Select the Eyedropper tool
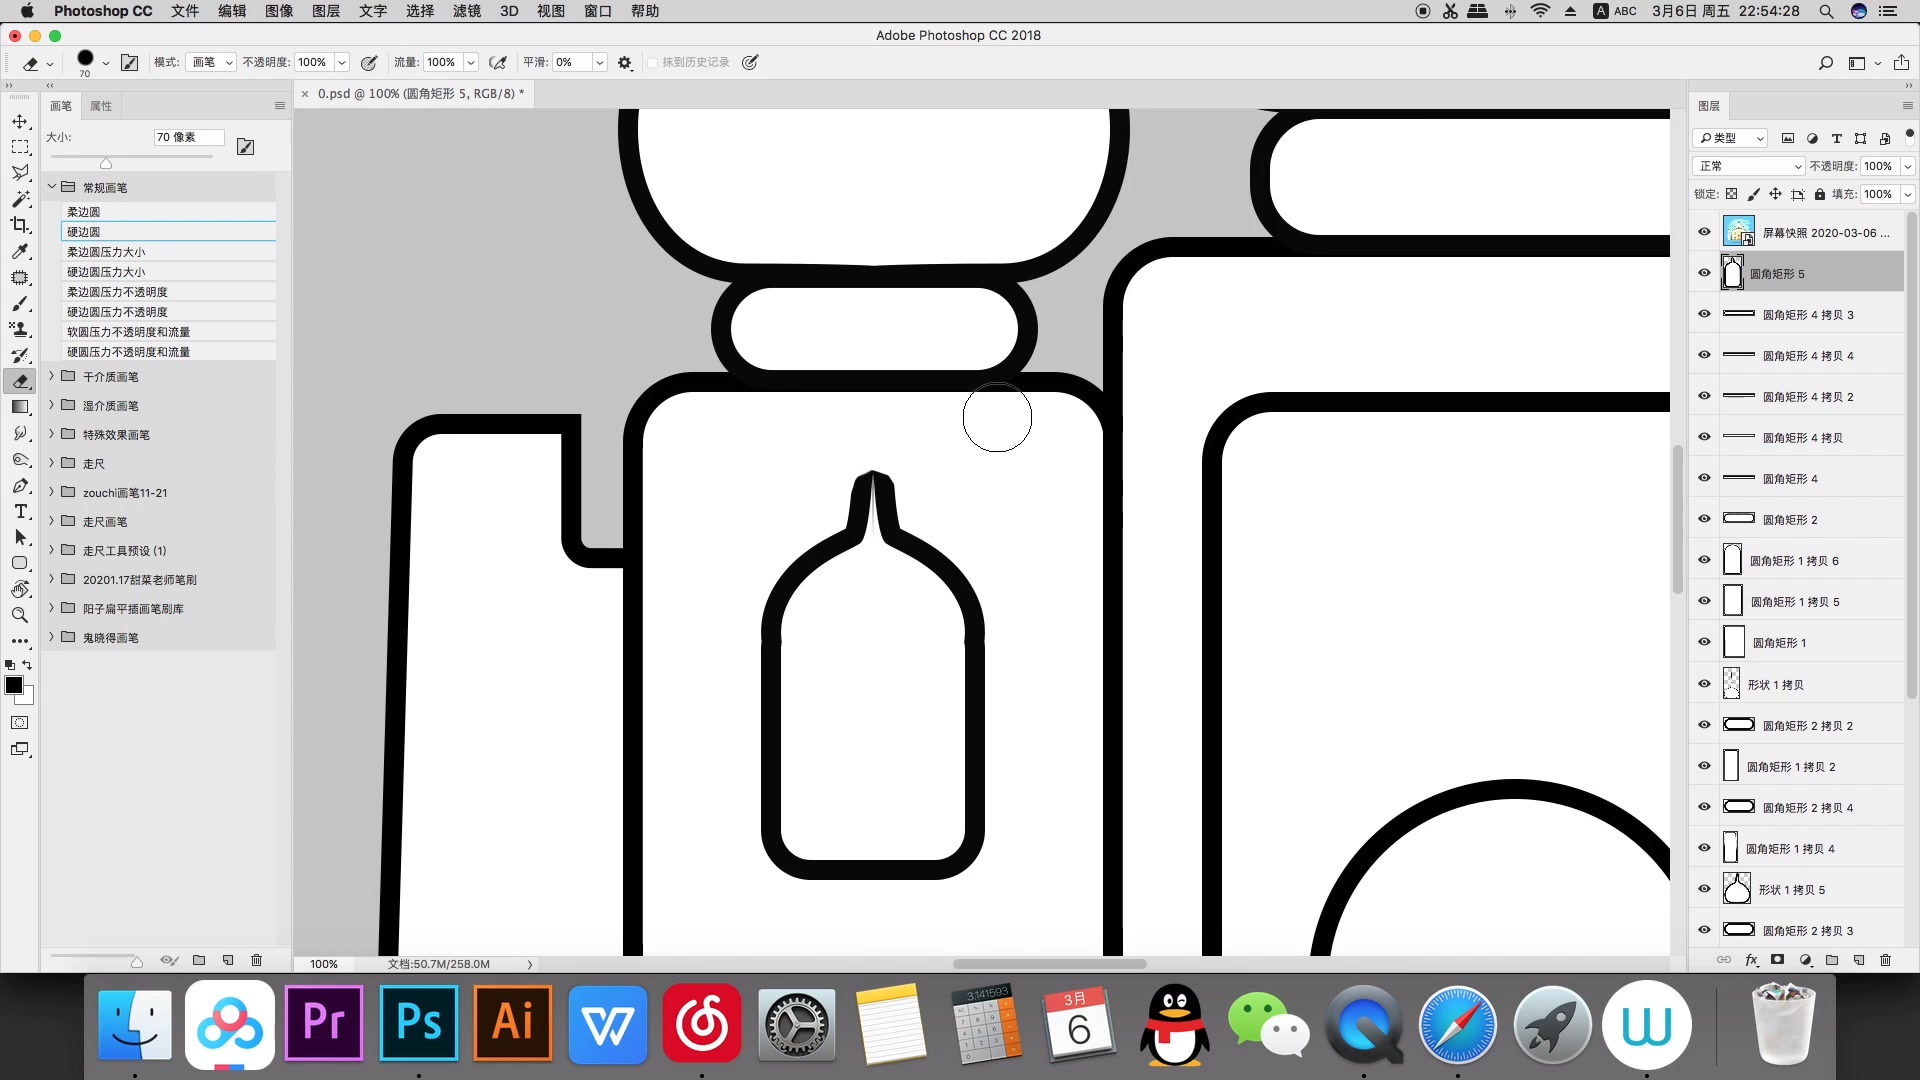The height and width of the screenshot is (1080, 1920). 20,251
